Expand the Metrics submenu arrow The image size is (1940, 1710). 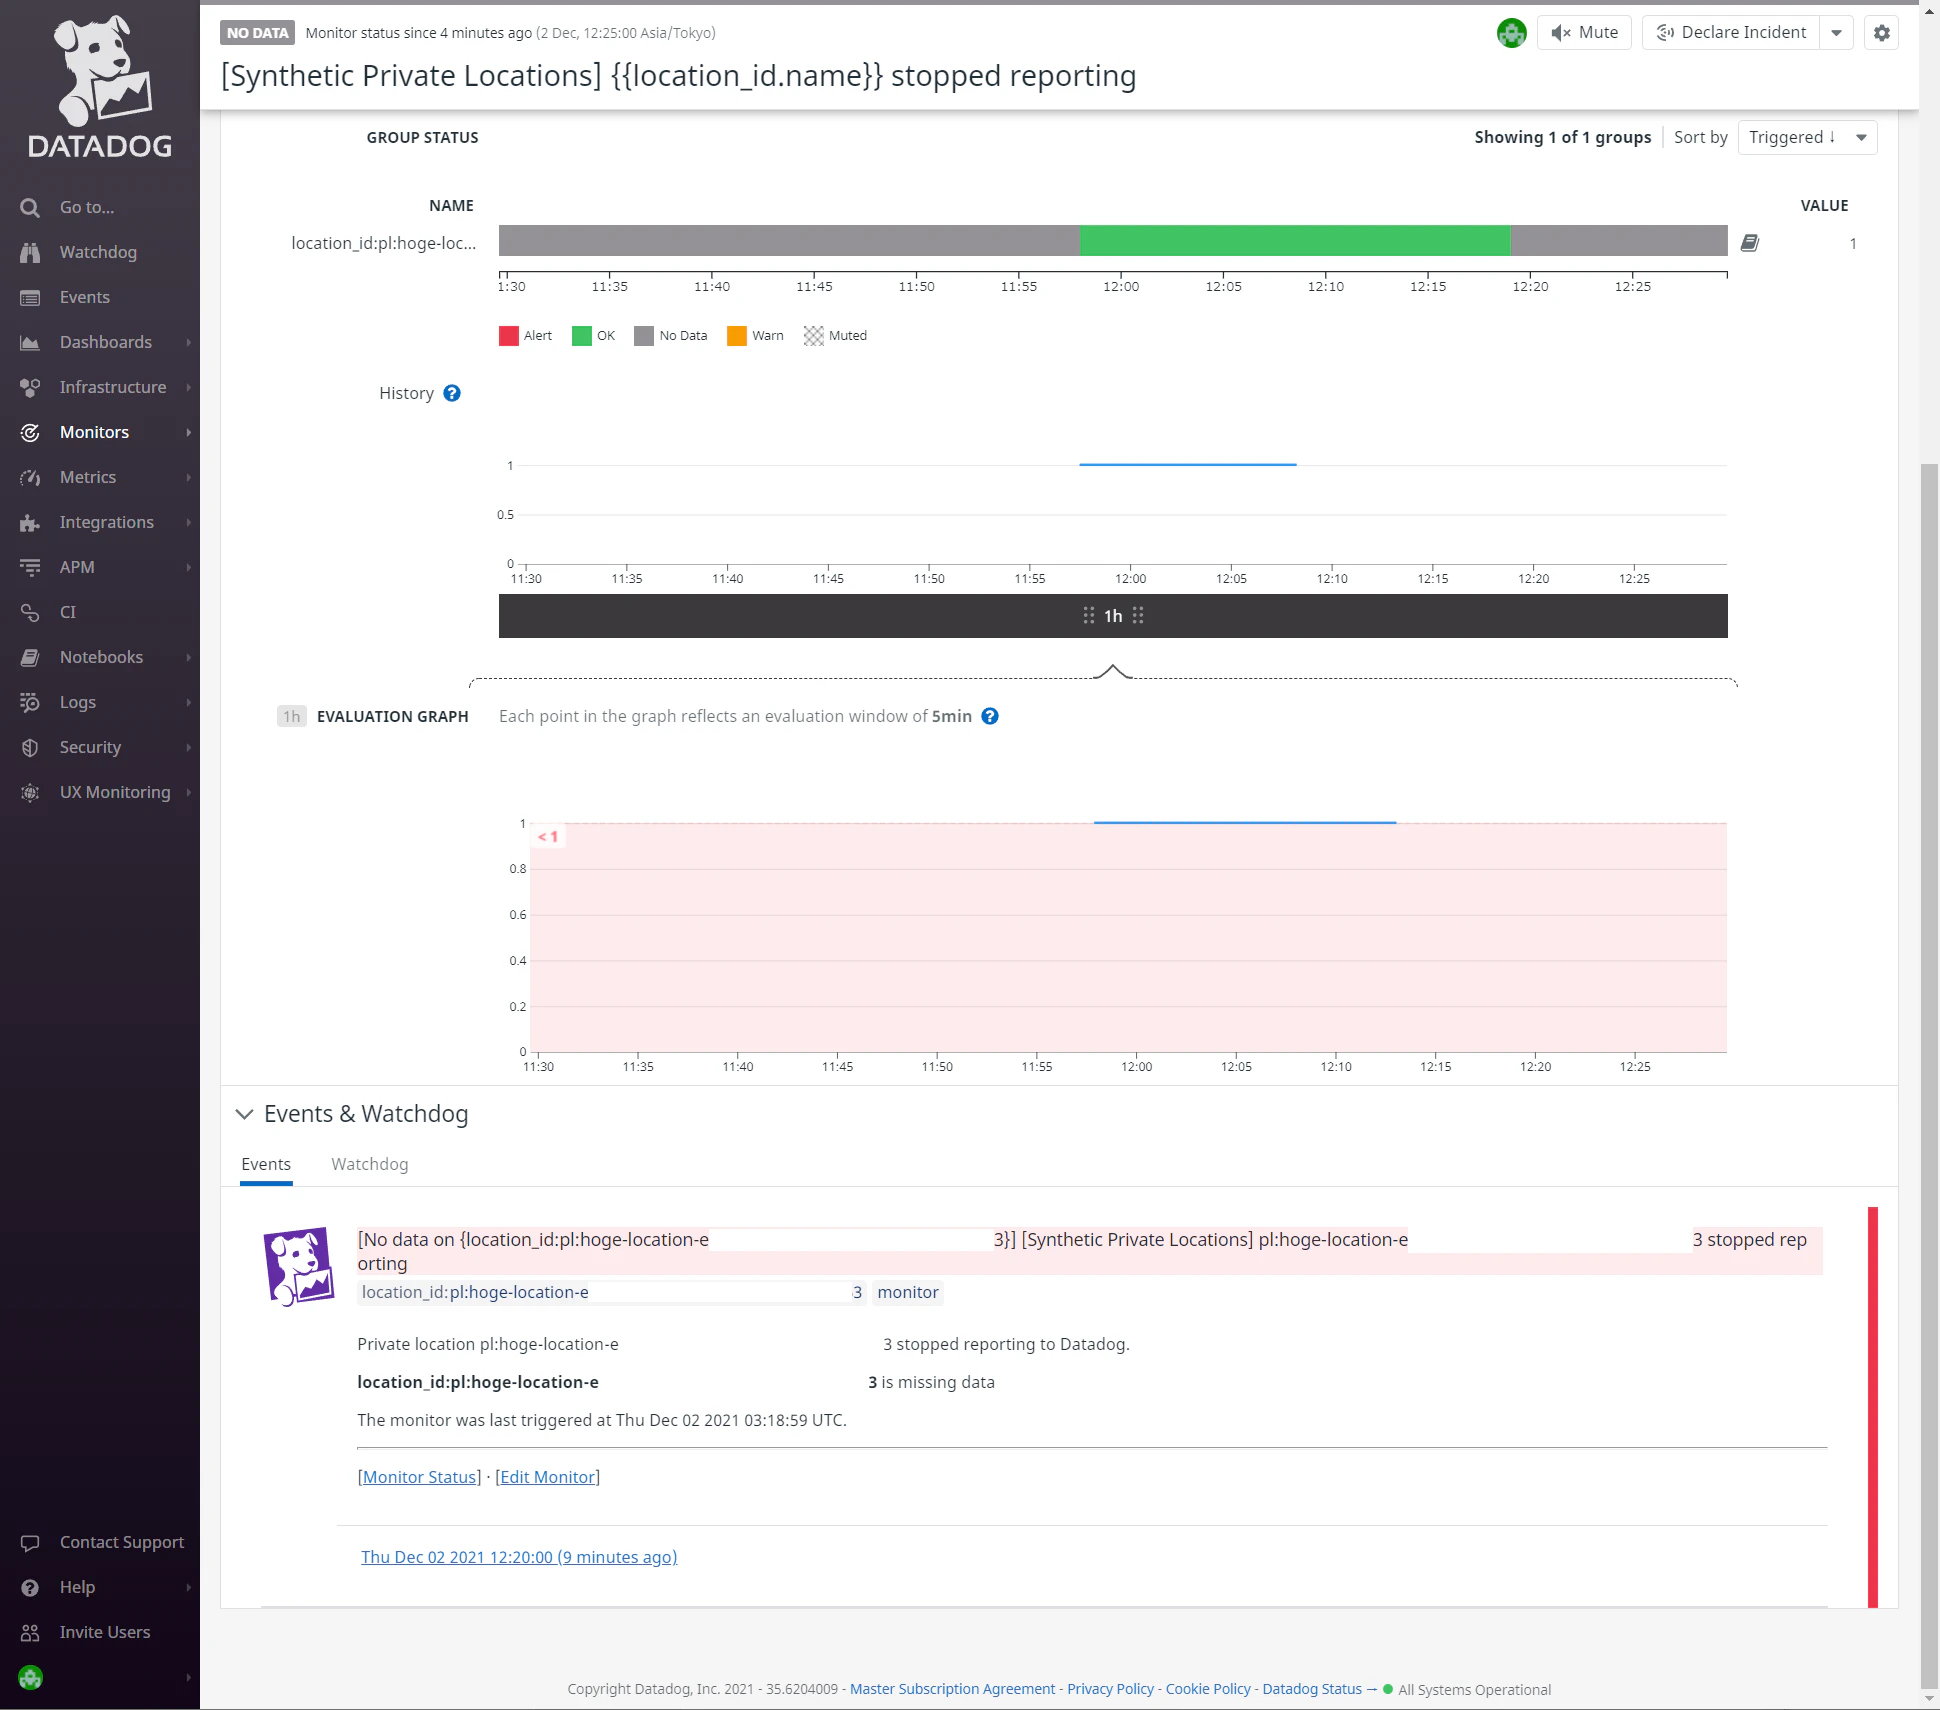(188, 478)
